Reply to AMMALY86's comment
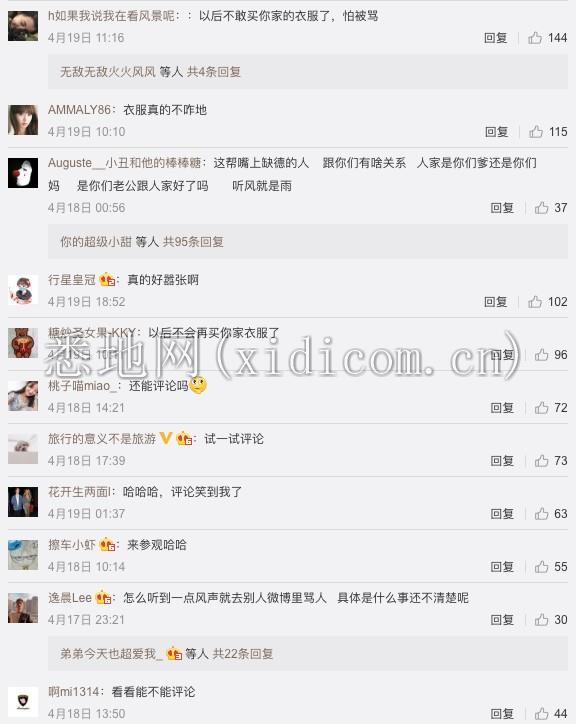The image size is (576, 724). (x=497, y=132)
